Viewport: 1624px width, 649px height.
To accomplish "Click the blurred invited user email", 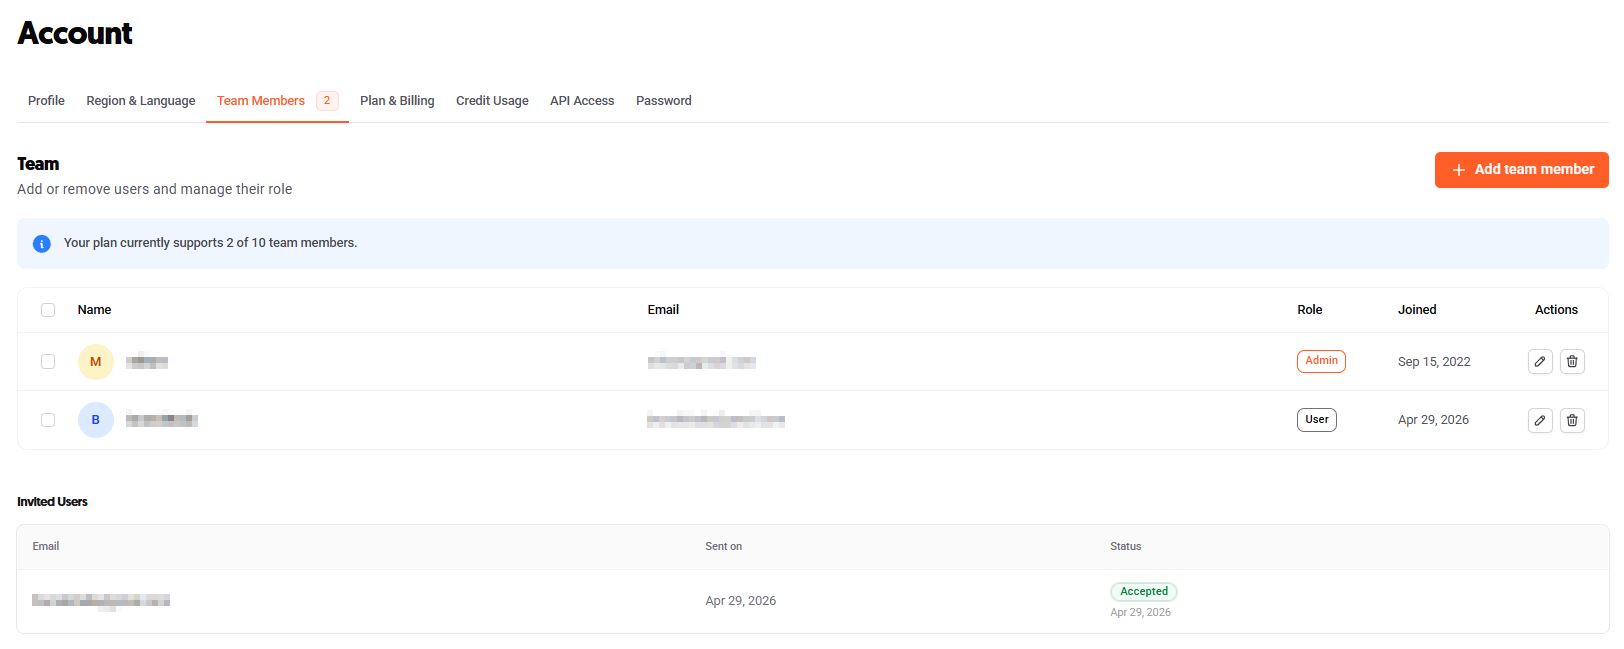I will pos(101,601).
